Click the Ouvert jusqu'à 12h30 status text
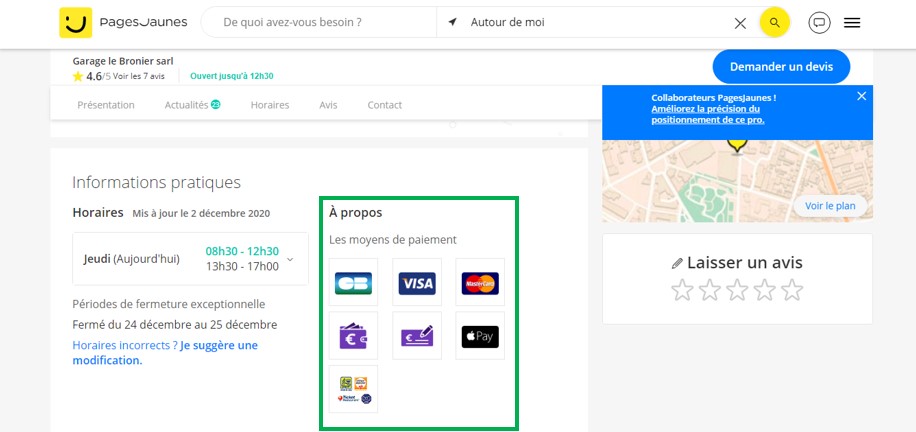Image resolution: width=916 pixels, height=432 pixels. pos(232,76)
